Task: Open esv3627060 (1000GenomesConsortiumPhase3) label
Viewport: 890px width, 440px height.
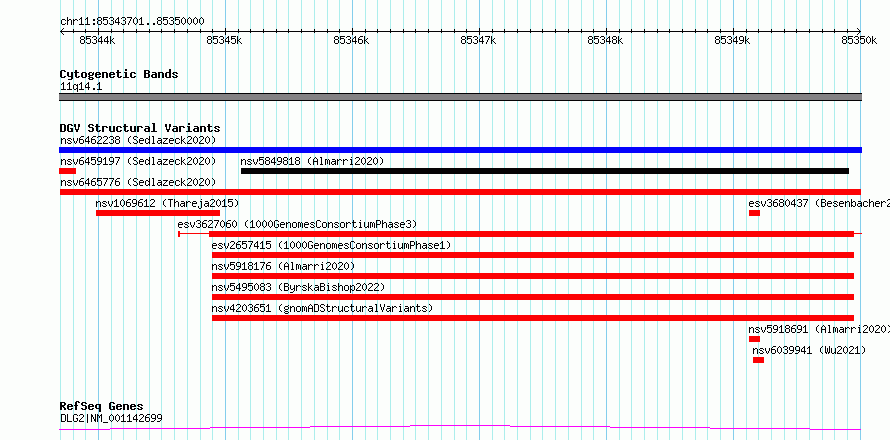Action: tap(297, 224)
